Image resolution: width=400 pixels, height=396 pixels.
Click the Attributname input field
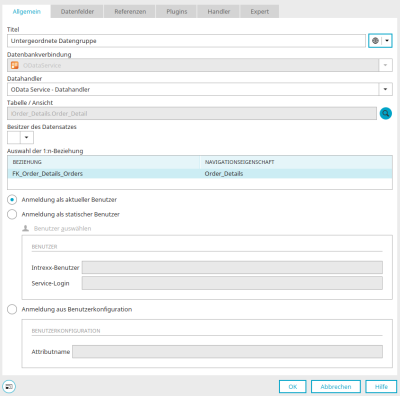pos(227,352)
